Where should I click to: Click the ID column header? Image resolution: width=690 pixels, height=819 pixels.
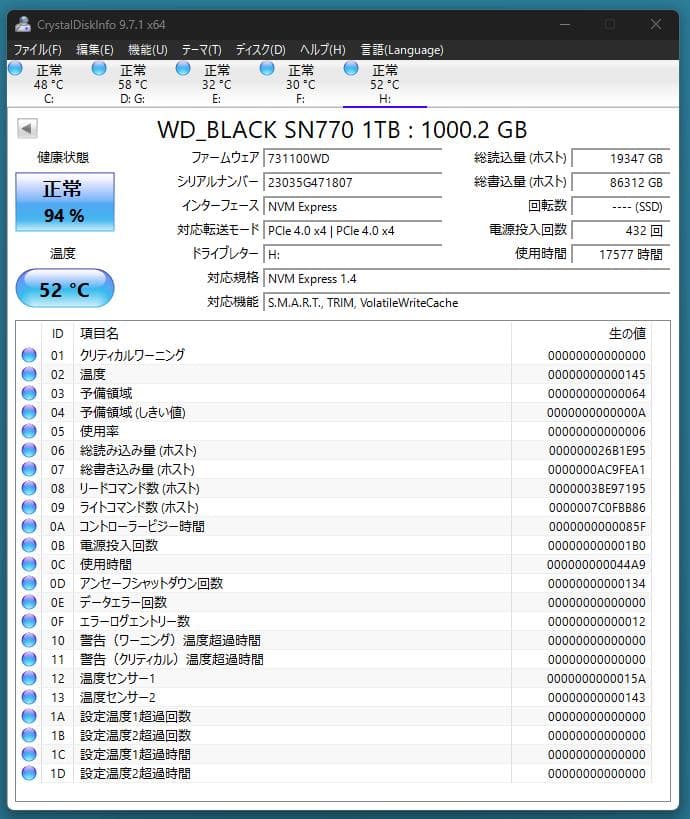57,333
